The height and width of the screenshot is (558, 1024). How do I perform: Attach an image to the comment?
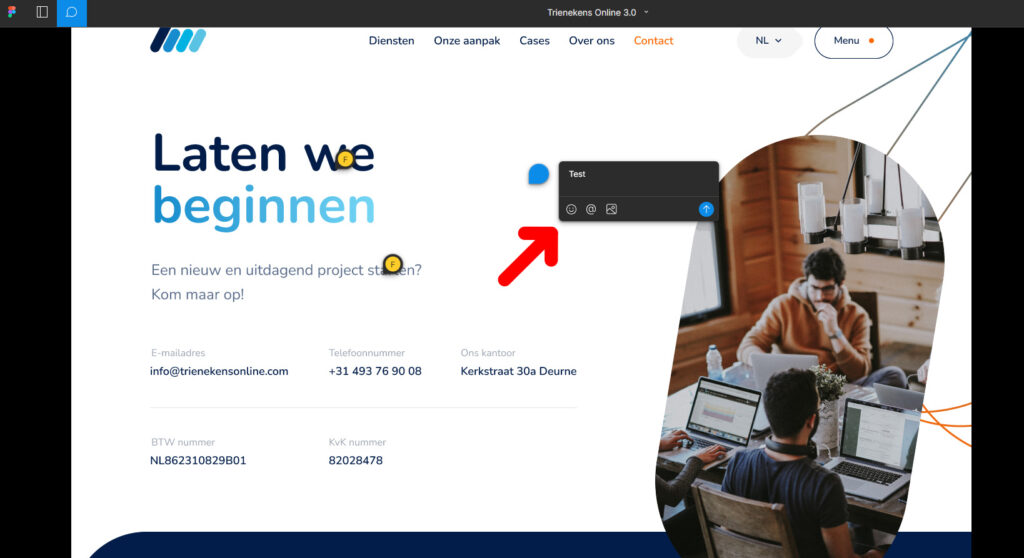coord(611,209)
